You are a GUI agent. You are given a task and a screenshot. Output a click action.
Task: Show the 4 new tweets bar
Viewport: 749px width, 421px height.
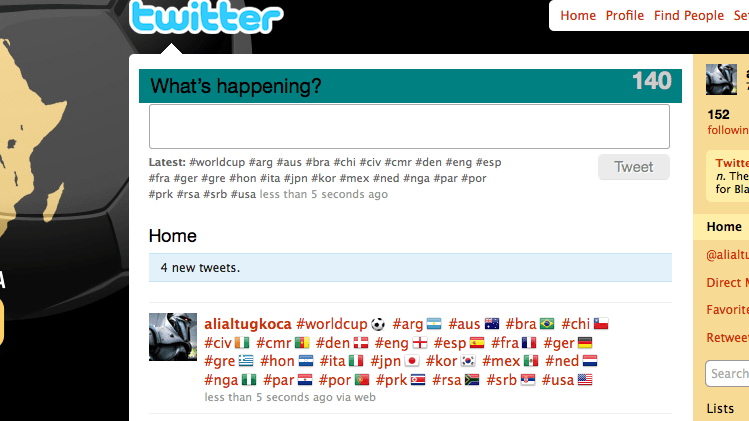pyautogui.click(x=410, y=268)
